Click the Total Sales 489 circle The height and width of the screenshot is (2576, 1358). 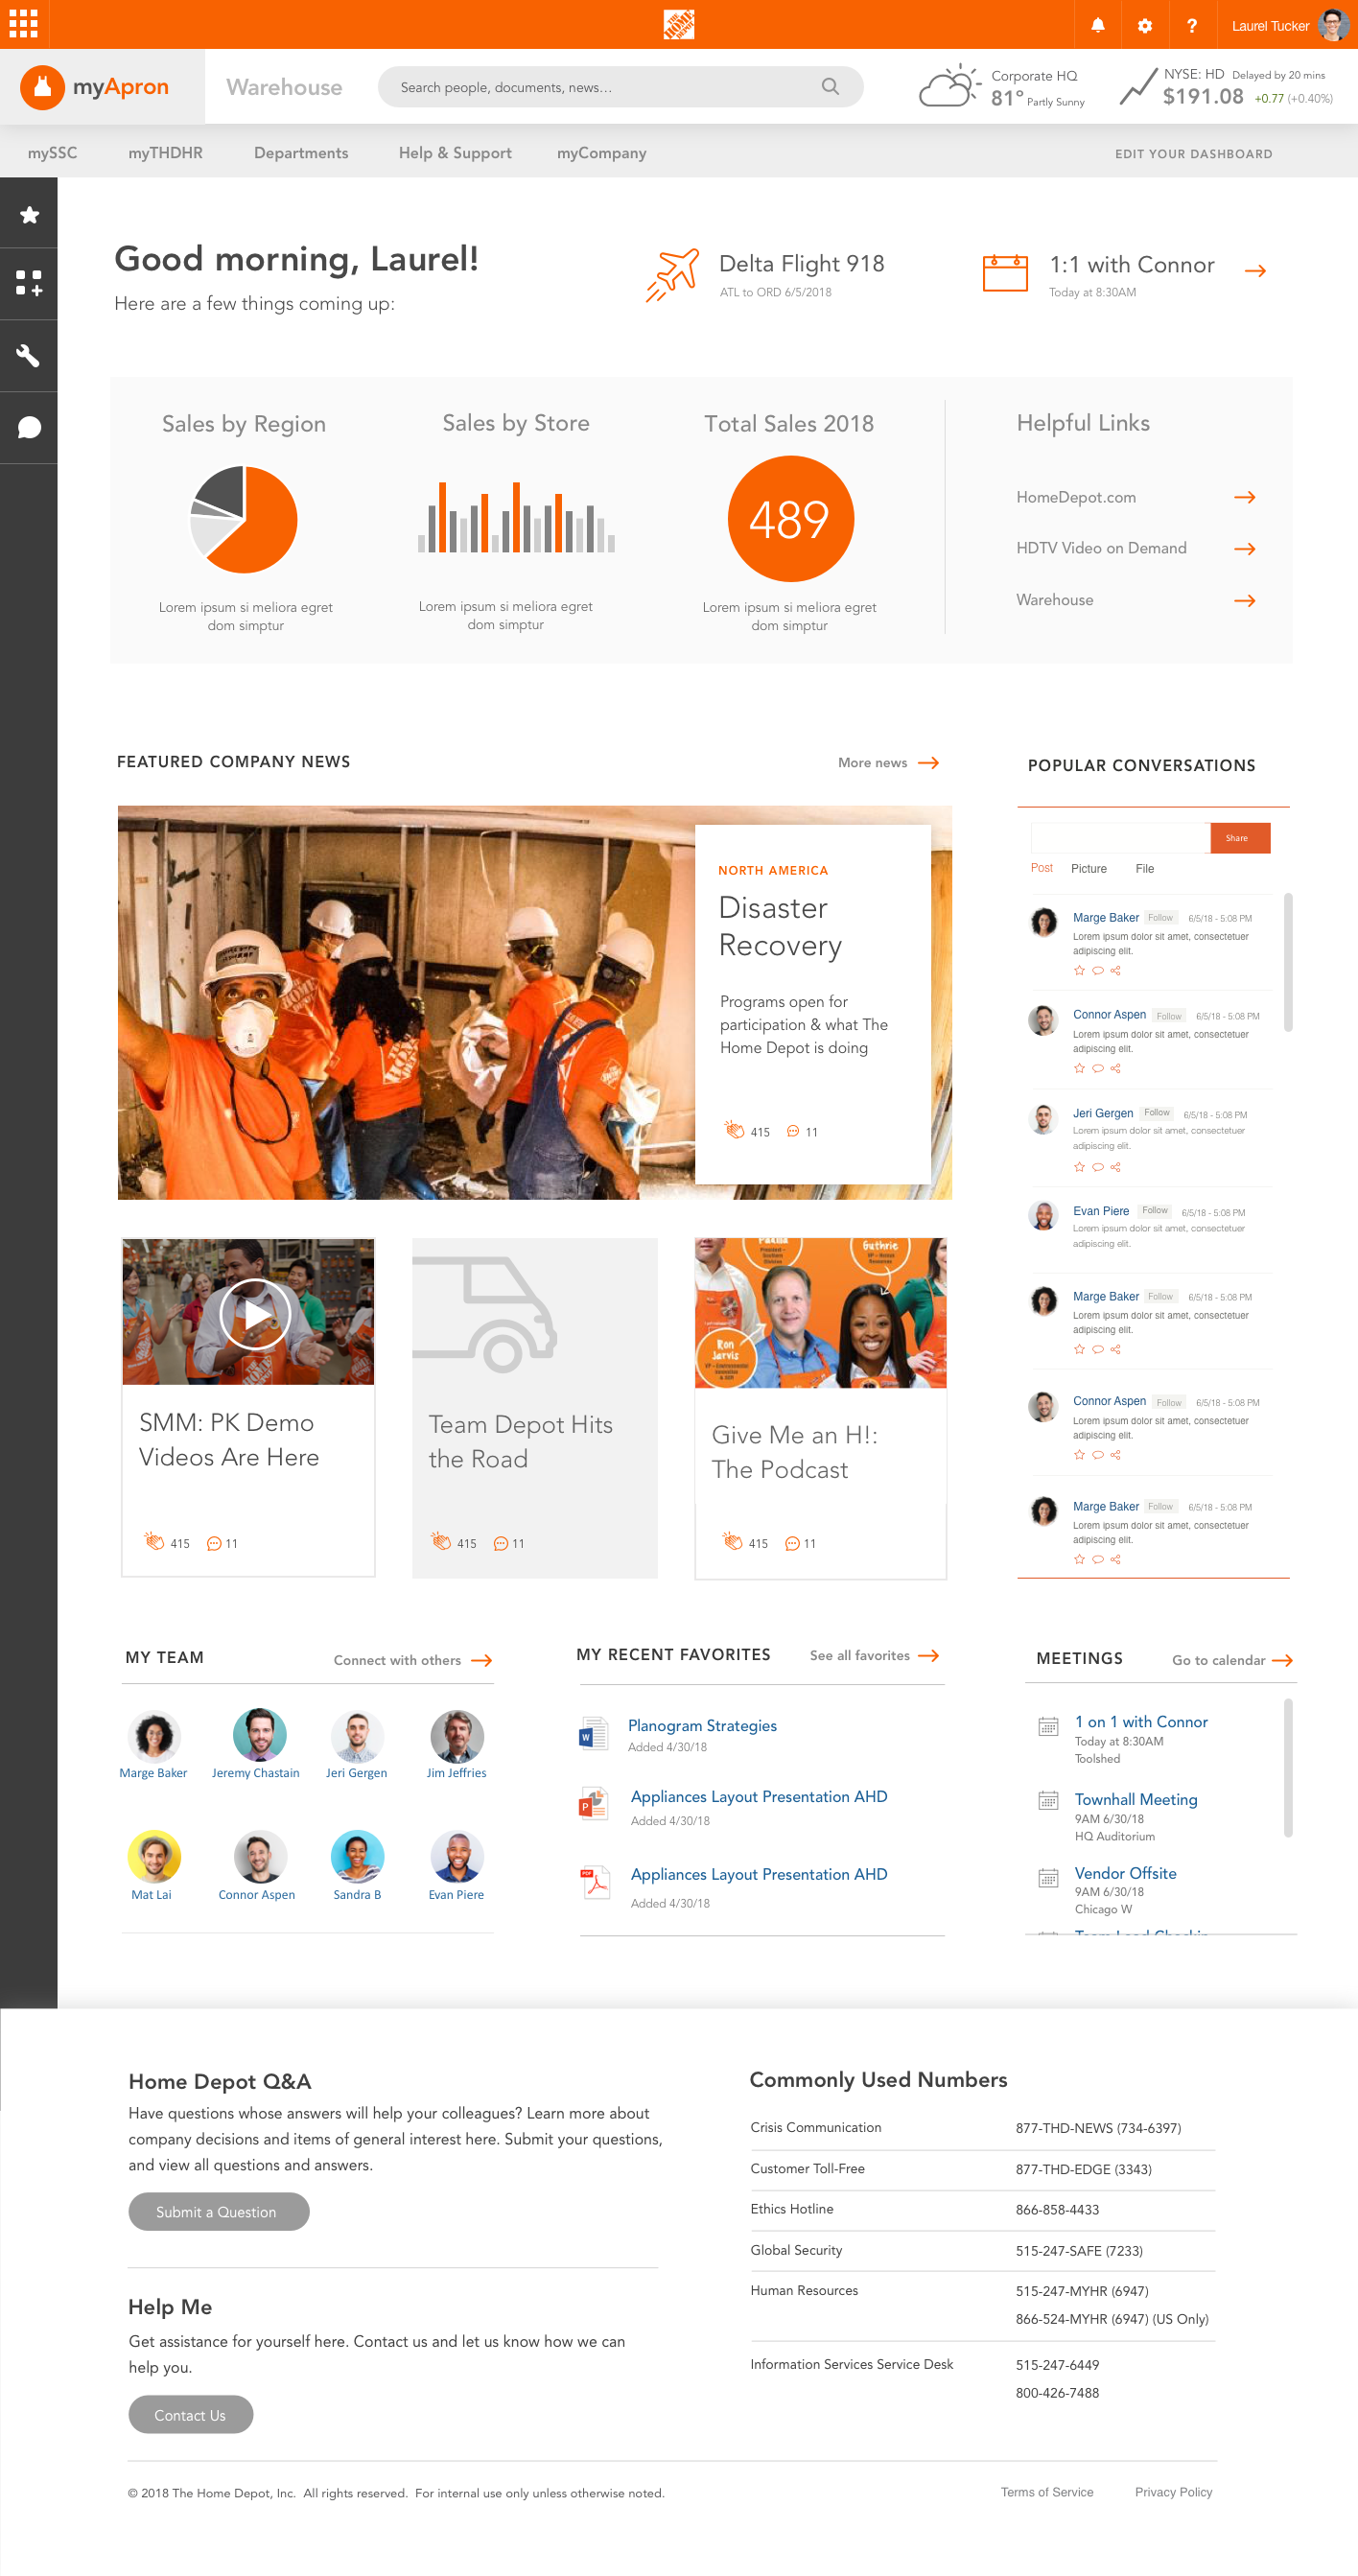click(790, 519)
